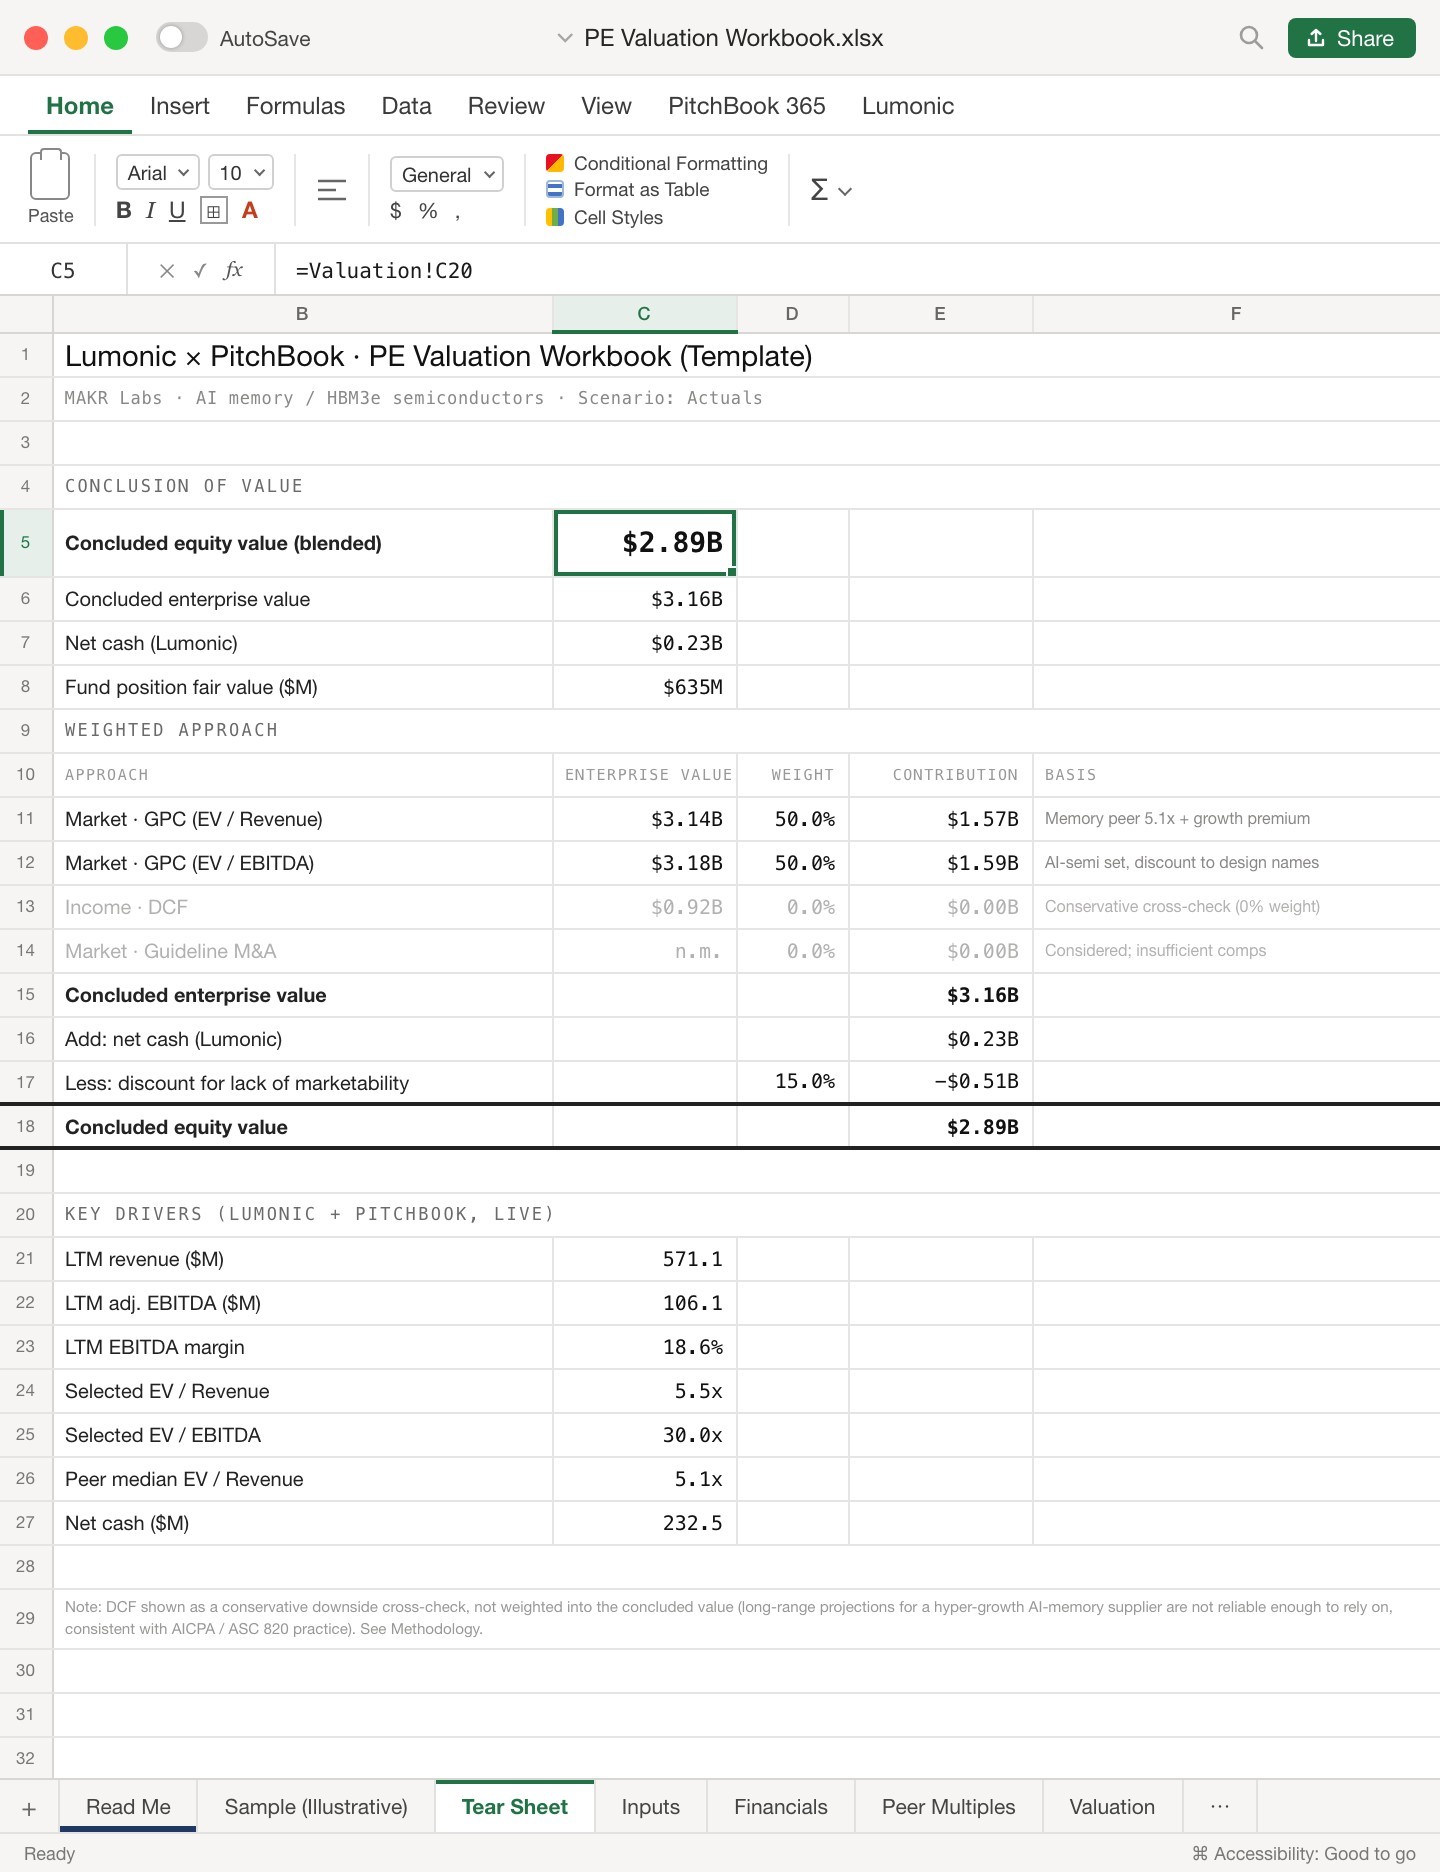Open the cell Borders tool

tap(213, 211)
